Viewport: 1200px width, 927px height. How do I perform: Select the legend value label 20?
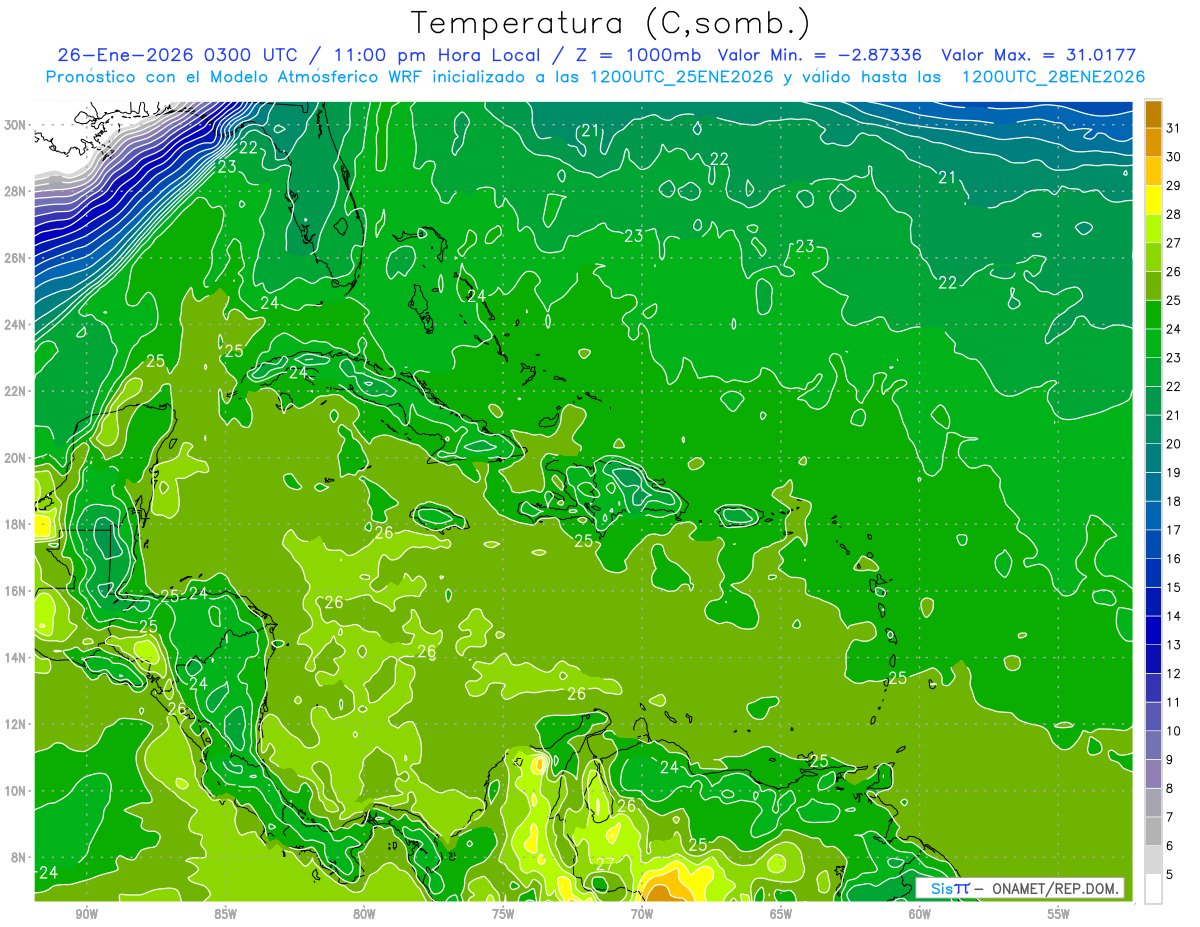(x=1174, y=444)
